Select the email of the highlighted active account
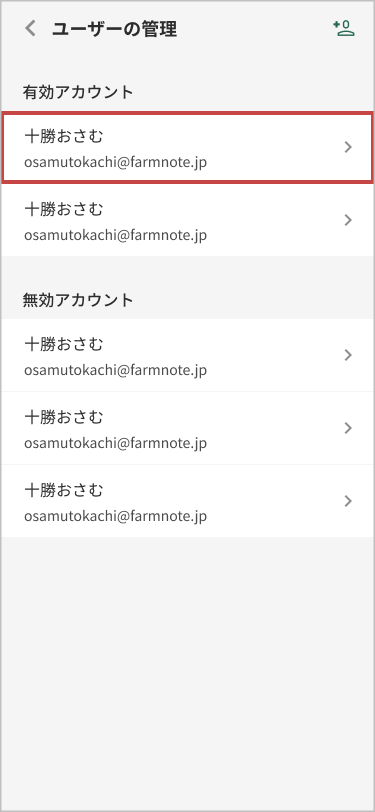 coord(116,163)
